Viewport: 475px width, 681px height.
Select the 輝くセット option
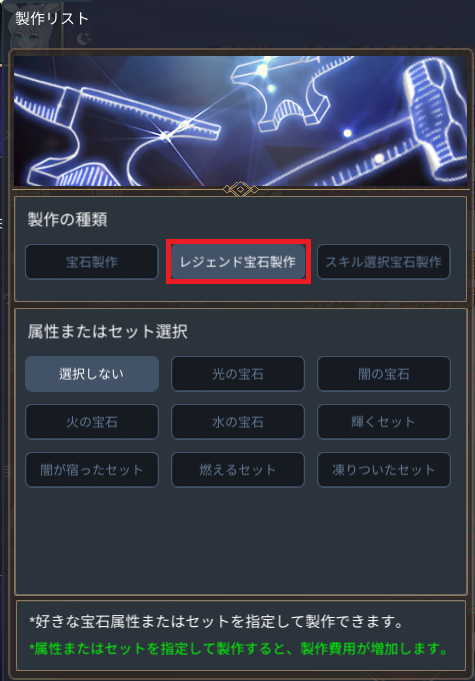click(x=384, y=422)
